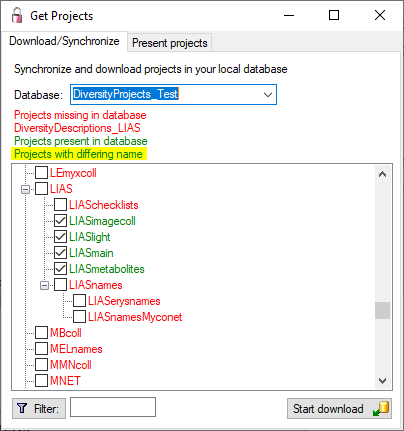
Task: Click the Start download button
Action: click(x=339, y=408)
